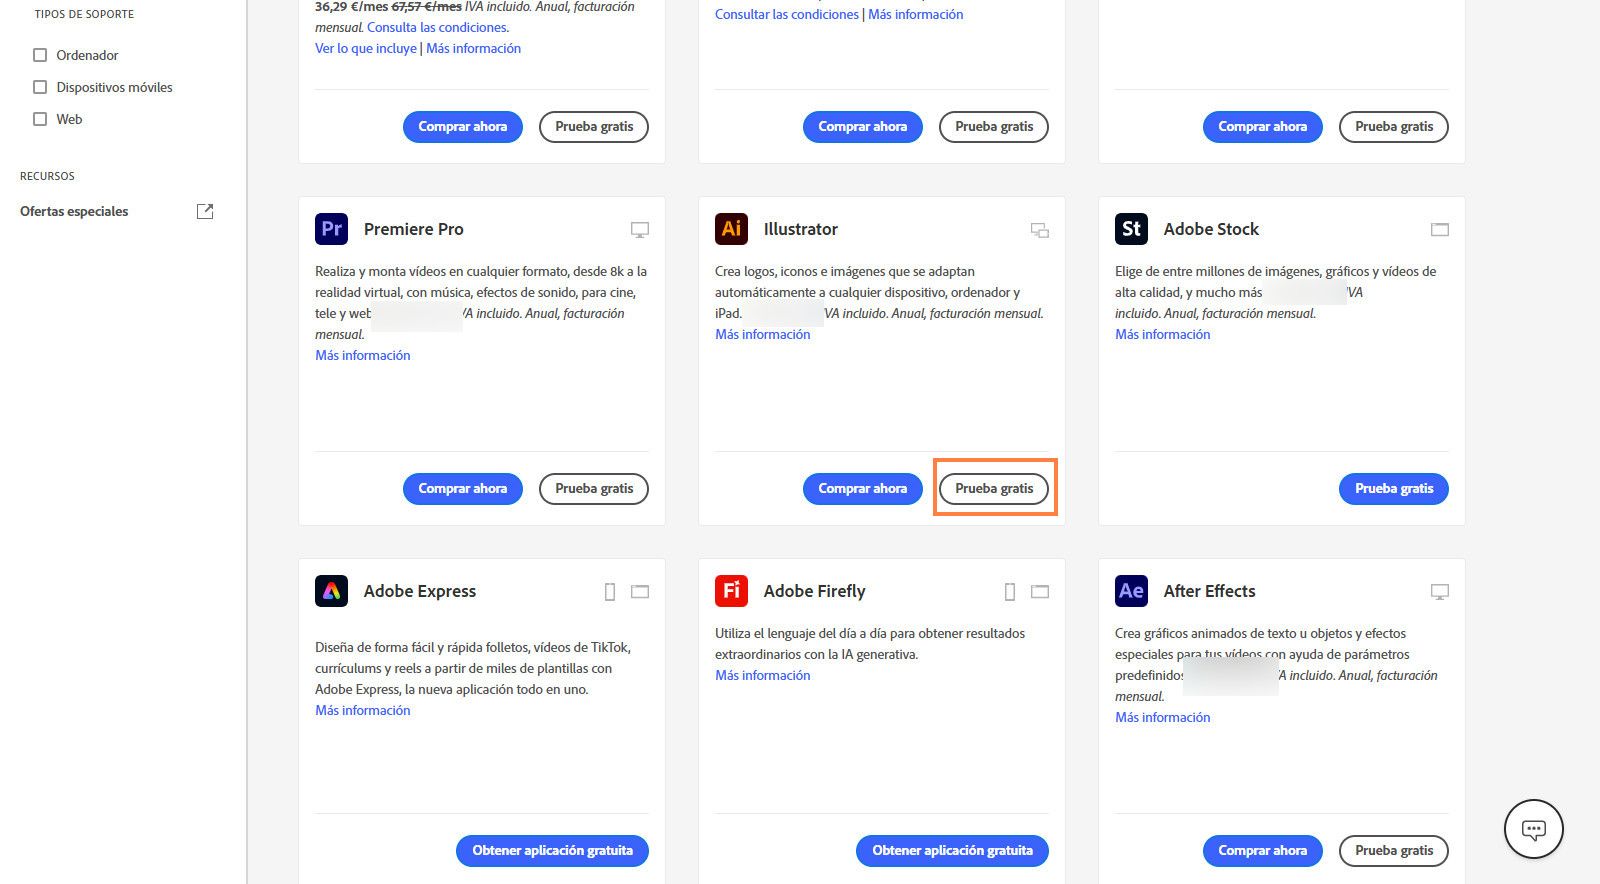
Task: Check the Ordenador checkbox
Action: point(40,55)
